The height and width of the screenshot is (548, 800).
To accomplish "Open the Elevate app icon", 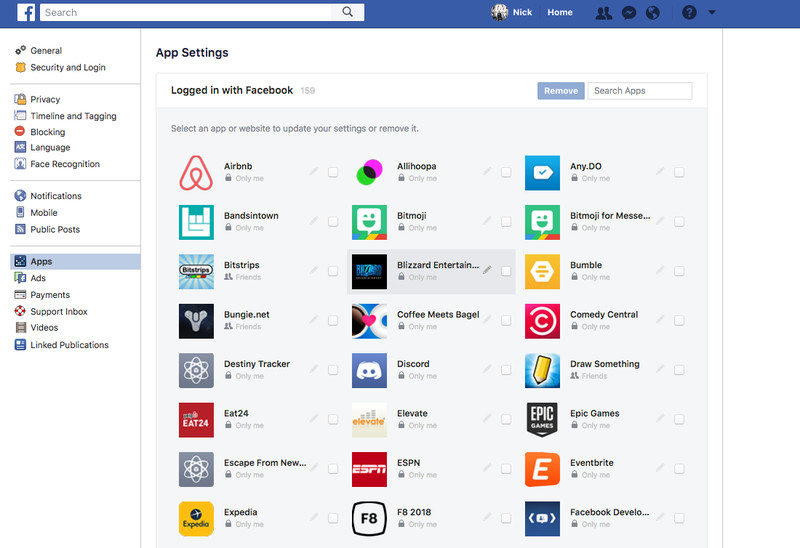I will coord(369,420).
